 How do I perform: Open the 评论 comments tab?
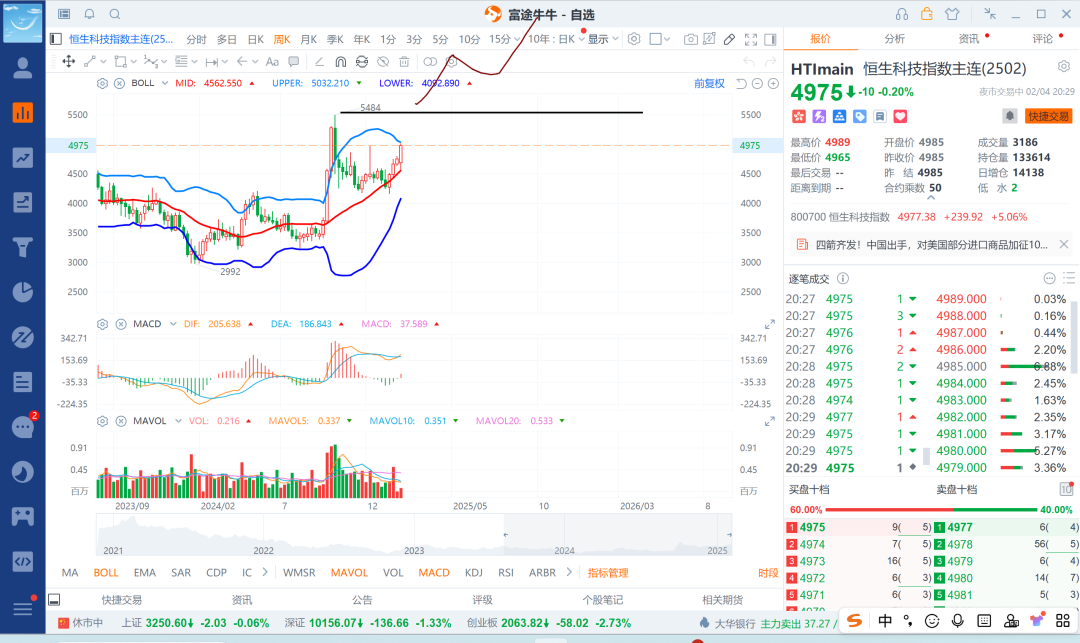coord(1043,39)
